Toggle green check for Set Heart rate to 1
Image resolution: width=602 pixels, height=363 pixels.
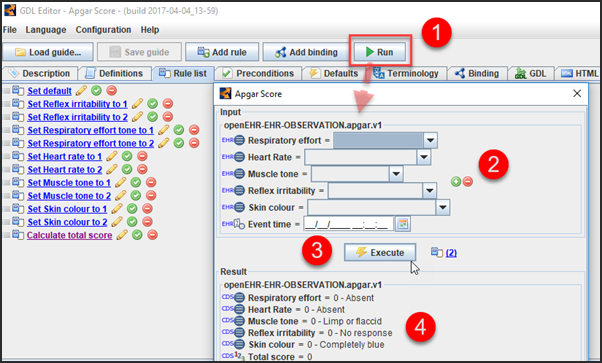[127, 156]
